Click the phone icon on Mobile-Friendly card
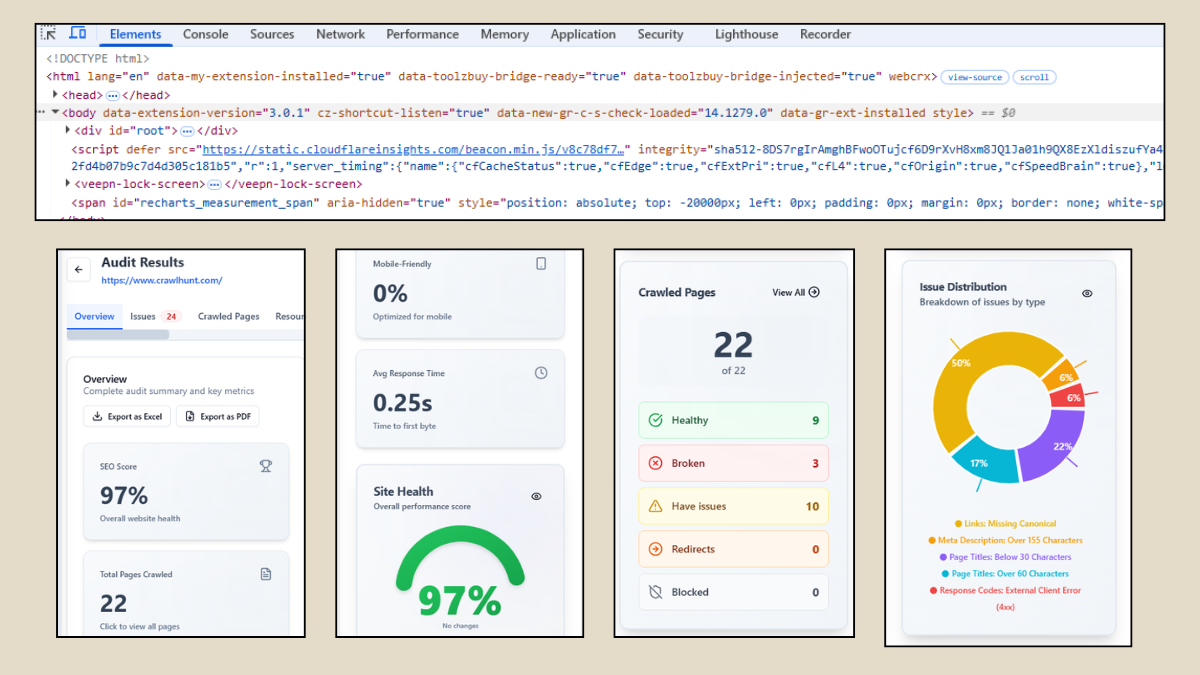 [541, 264]
